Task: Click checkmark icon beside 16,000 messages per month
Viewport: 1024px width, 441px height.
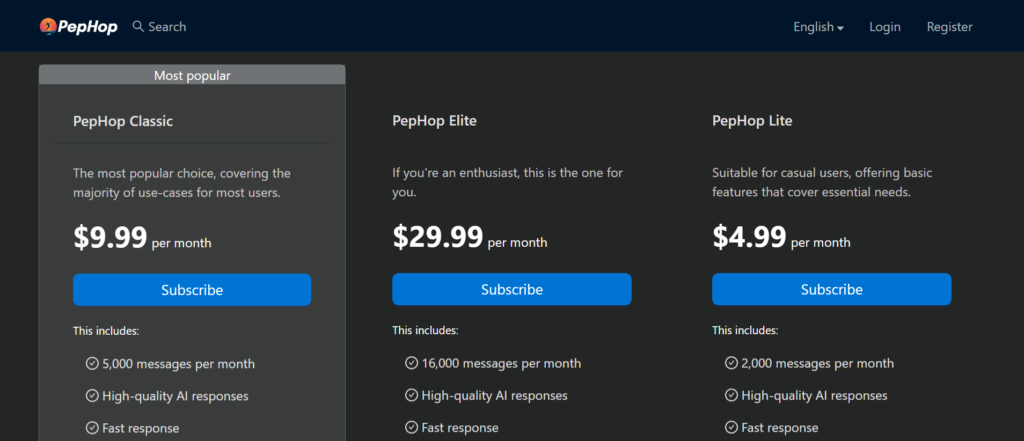Action: pos(411,363)
